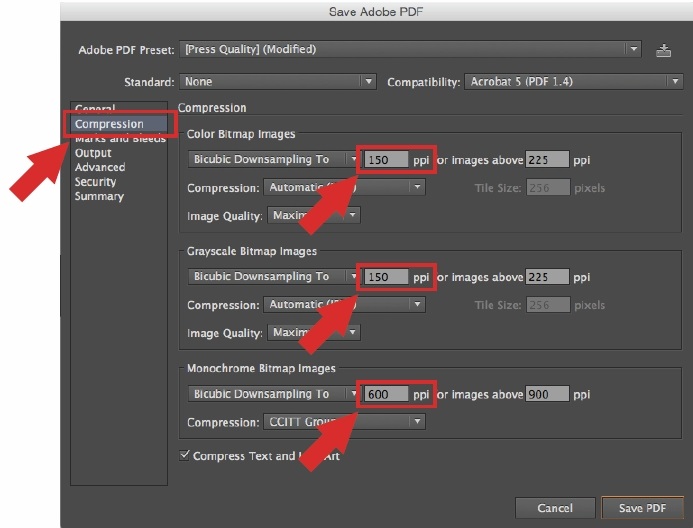The width and height of the screenshot is (693, 528).
Task: Click the Monochrome 600 ppi field
Action: pyautogui.click(x=386, y=394)
